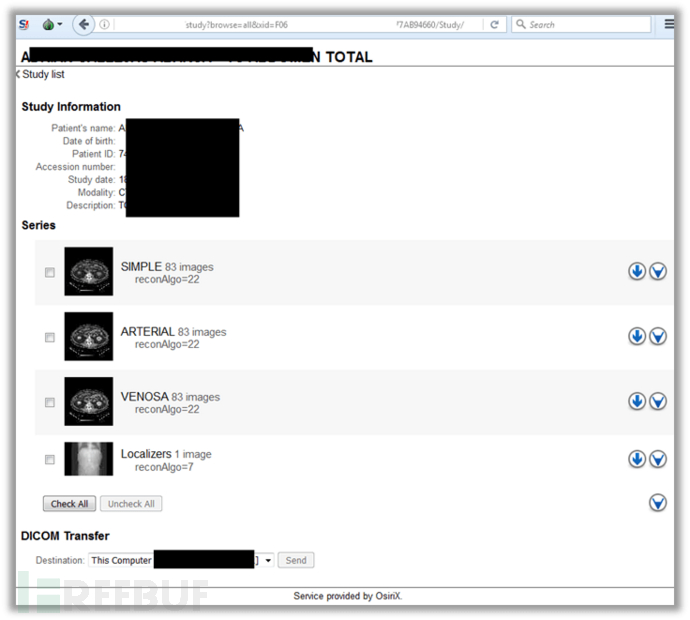This screenshot has width=690, height=620.
Task: Click the 'Modality:' label
Action: point(96,192)
